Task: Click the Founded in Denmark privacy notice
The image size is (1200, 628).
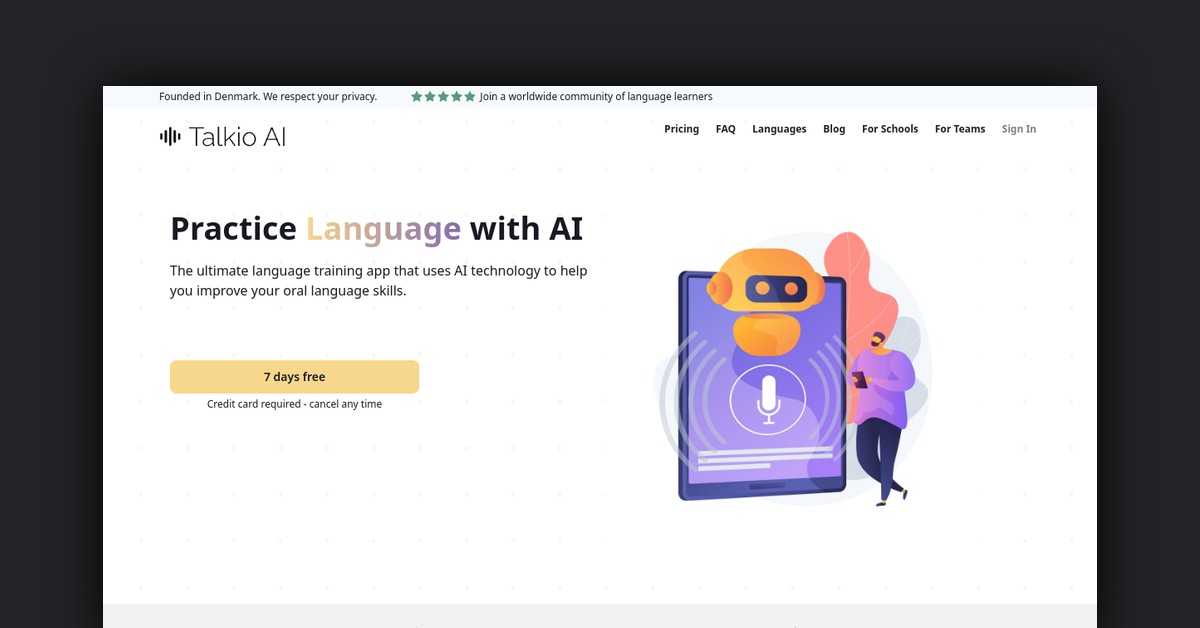Action: click(x=267, y=97)
